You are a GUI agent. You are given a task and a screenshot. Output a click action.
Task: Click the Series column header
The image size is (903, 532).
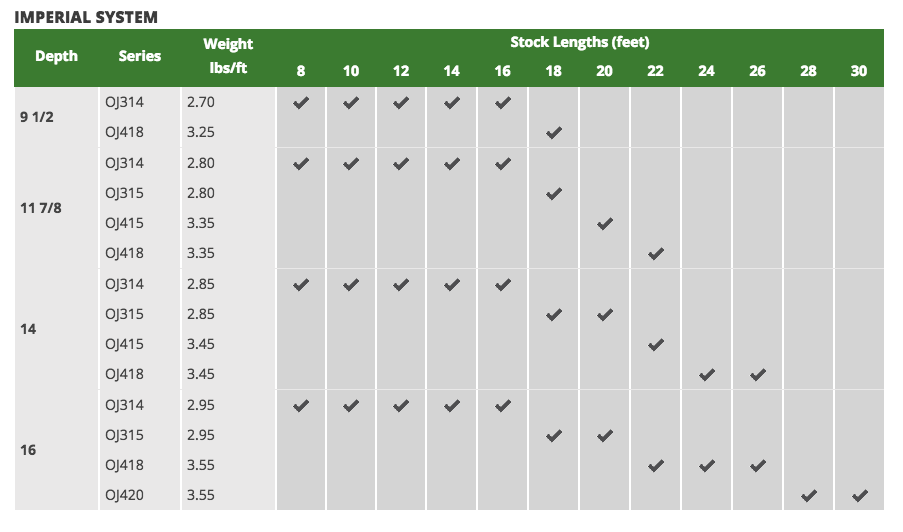click(139, 56)
